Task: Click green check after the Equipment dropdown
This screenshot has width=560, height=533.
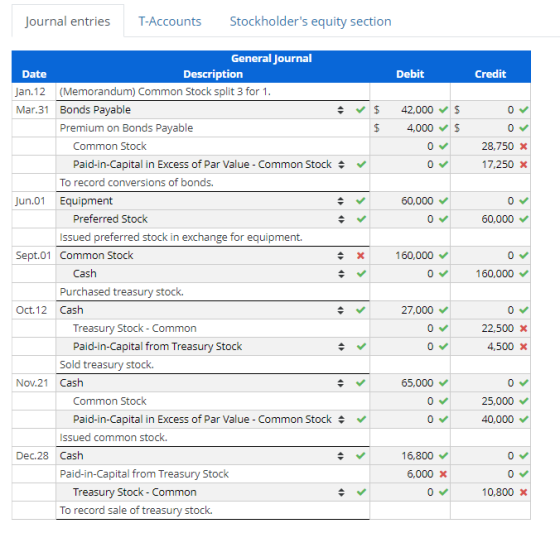Action: (361, 201)
